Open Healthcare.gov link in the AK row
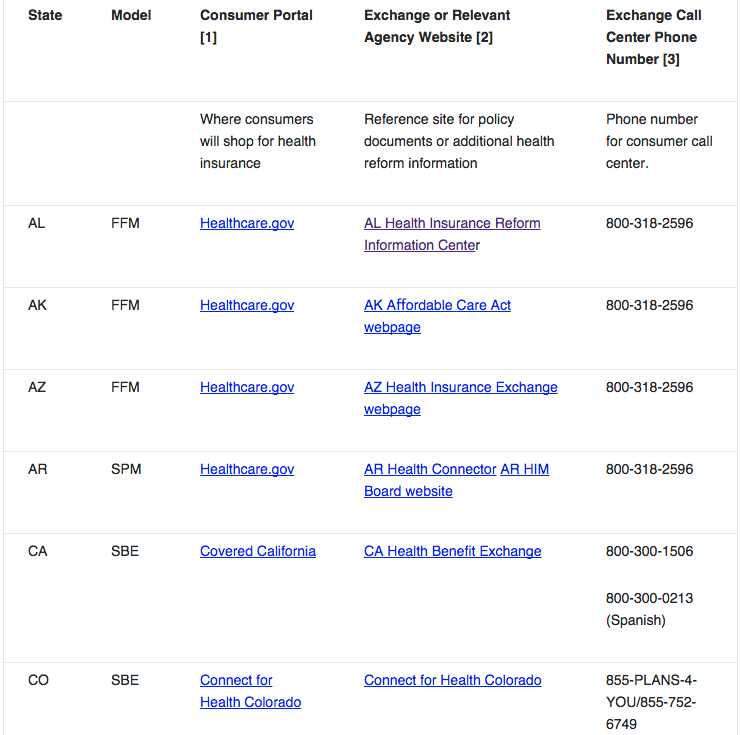Screen dimensions: 740x735 [x=247, y=305]
